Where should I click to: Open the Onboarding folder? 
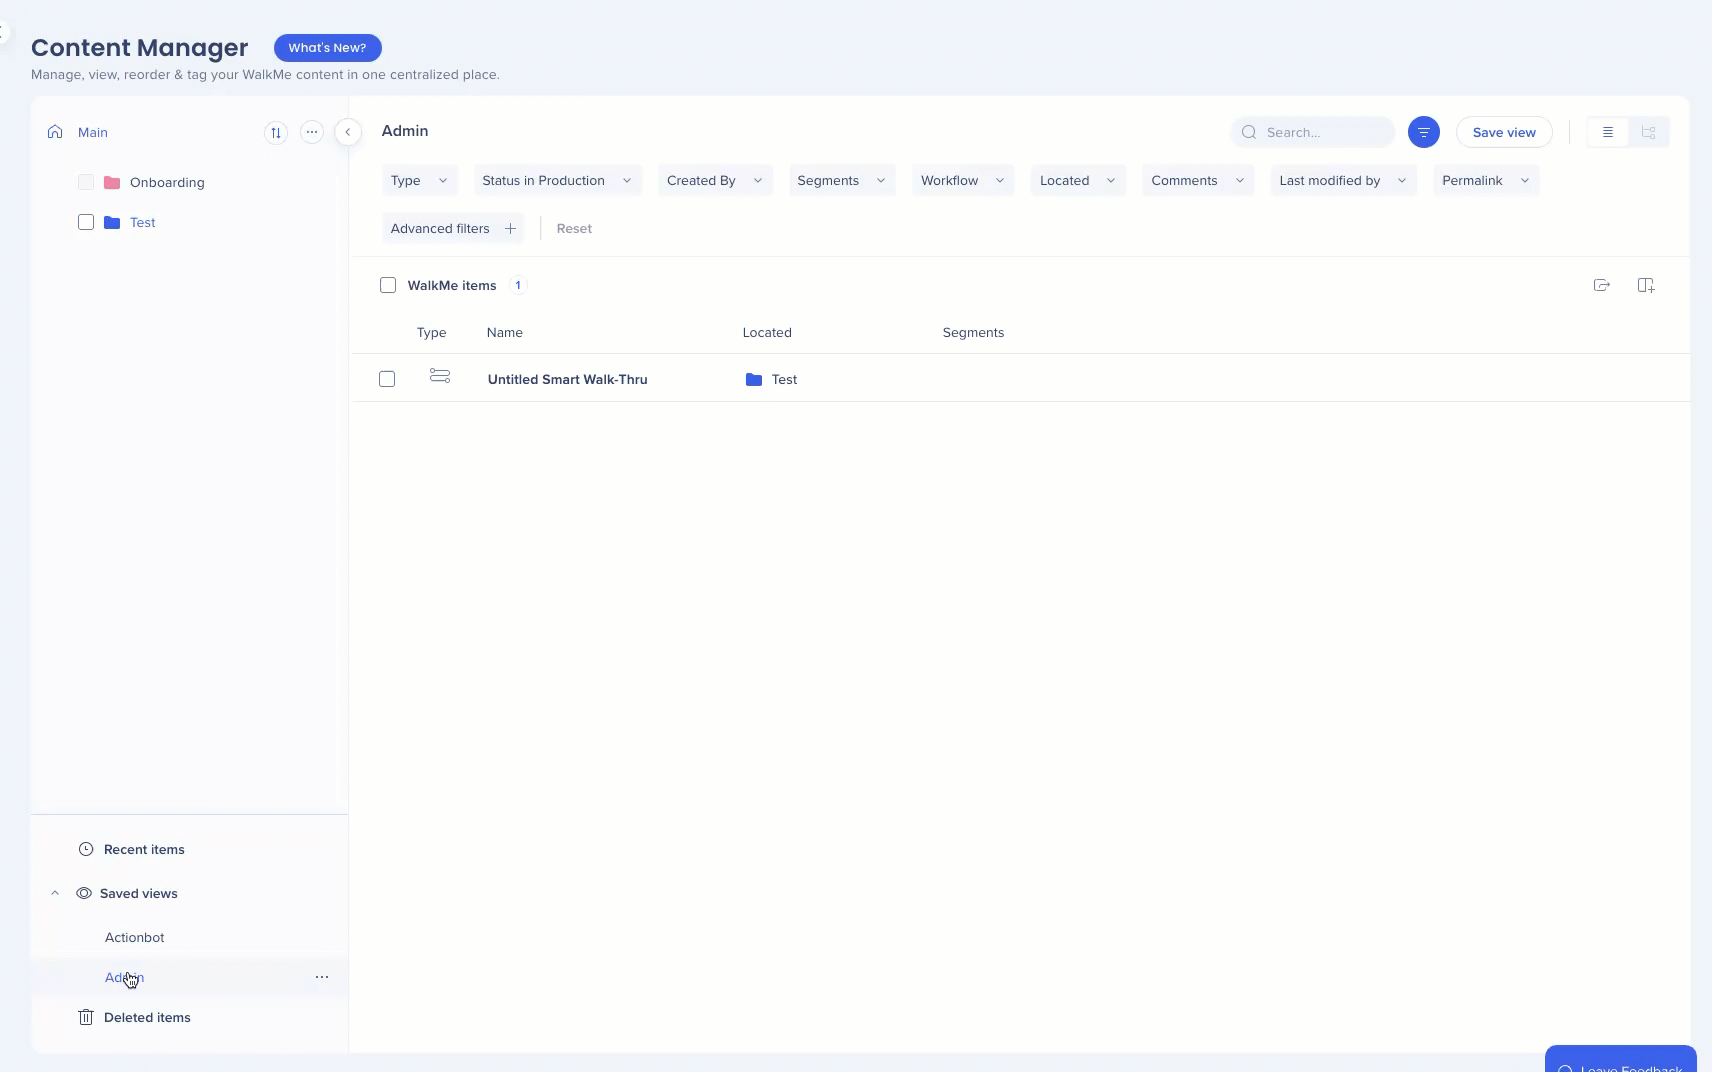[x=167, y=182]
